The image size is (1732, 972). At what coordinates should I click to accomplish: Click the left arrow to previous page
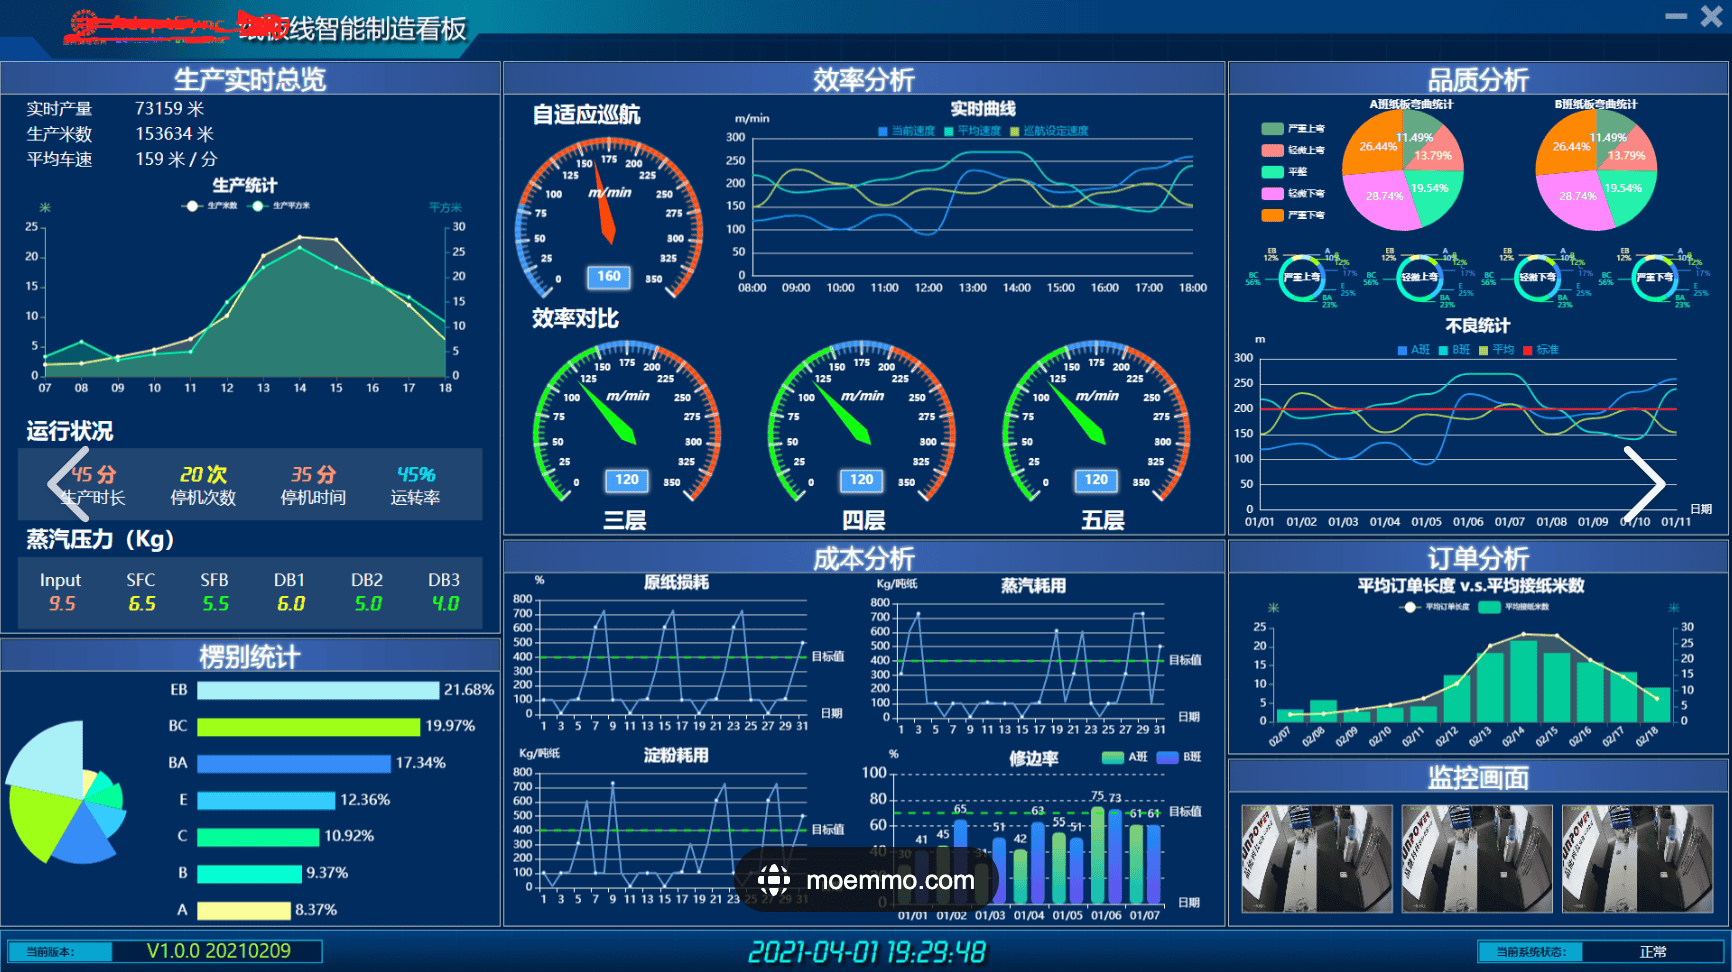[68, 484]
